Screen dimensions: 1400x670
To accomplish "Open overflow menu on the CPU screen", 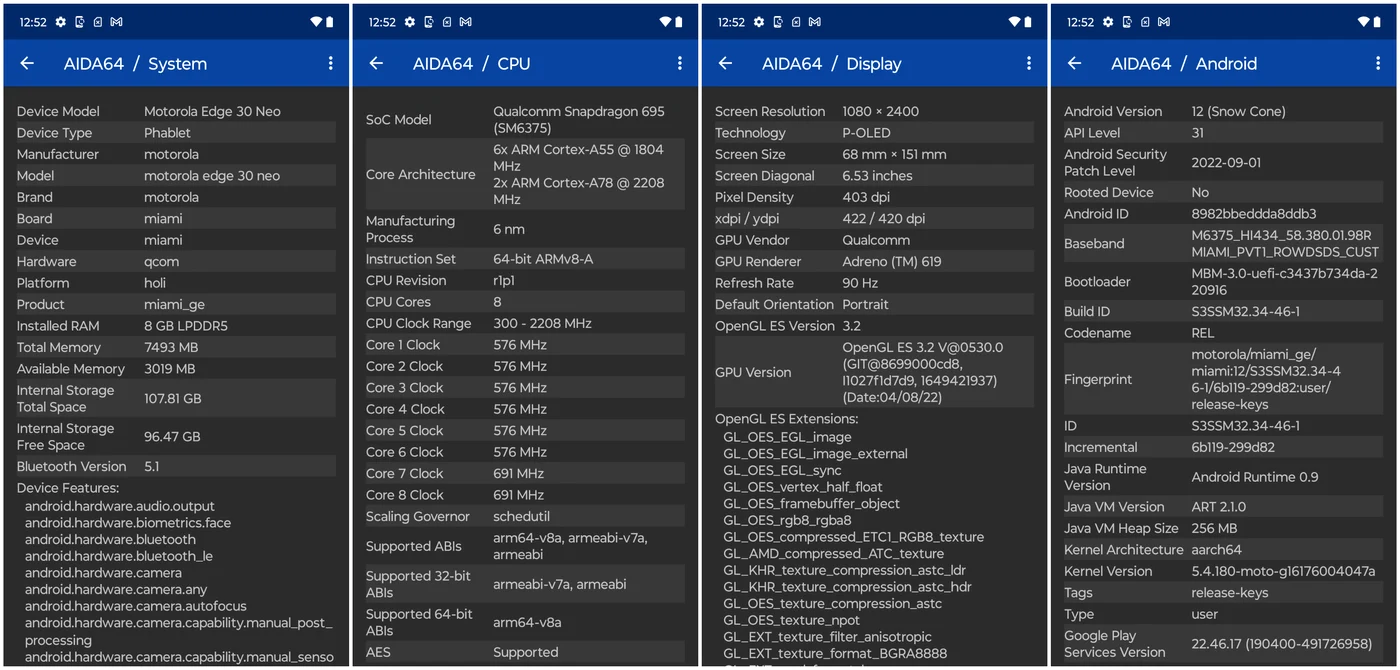I will (x=680, y=63).
